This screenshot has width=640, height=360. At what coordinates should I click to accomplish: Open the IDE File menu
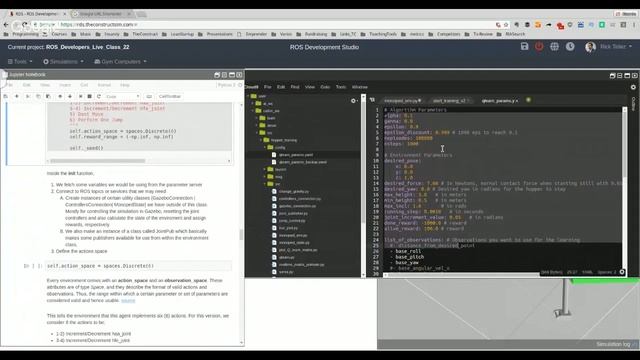pos(267,87)
